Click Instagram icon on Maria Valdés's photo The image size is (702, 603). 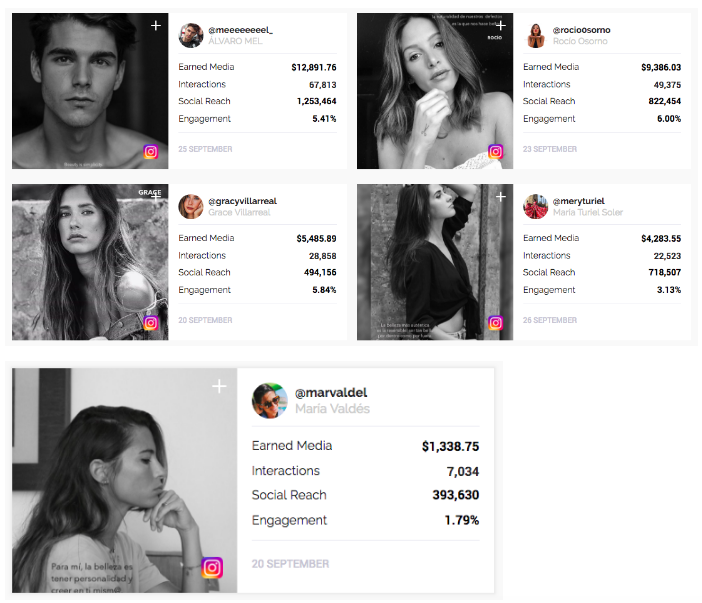pos(212,568)
